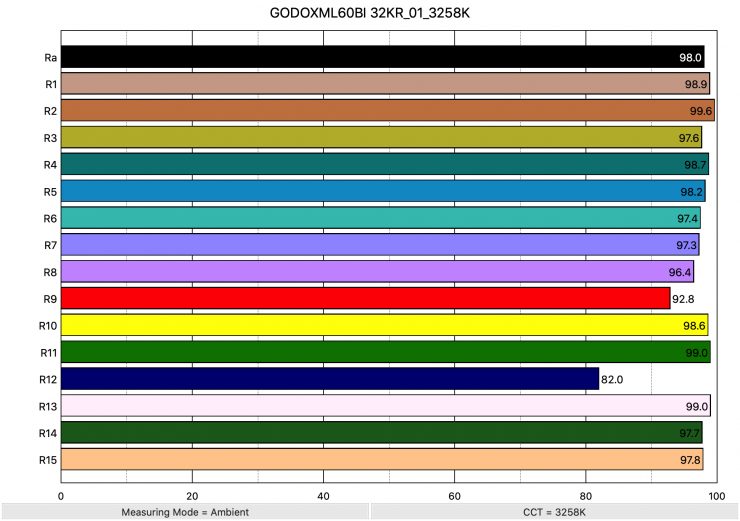740x521 pixels.
Task: Click the 60 tick on the x-axis
Action: click(x=454, y=494)
